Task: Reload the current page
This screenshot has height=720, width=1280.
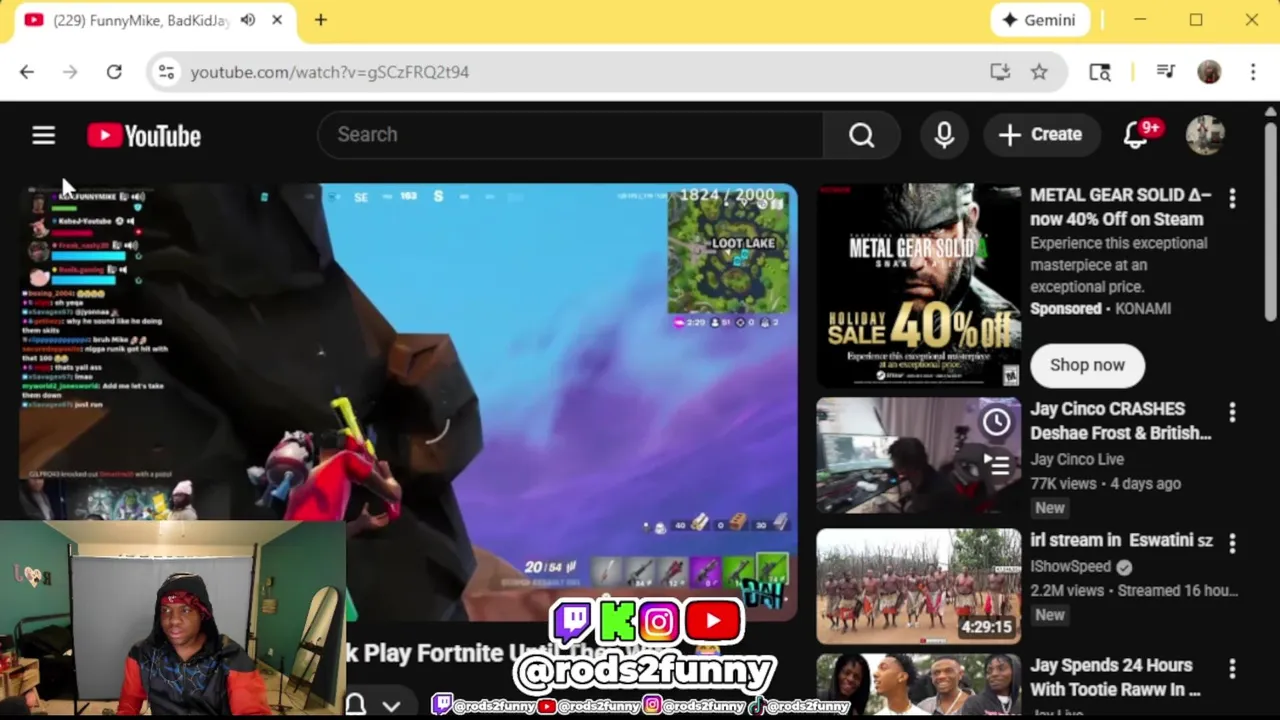Action: (114, 72)
